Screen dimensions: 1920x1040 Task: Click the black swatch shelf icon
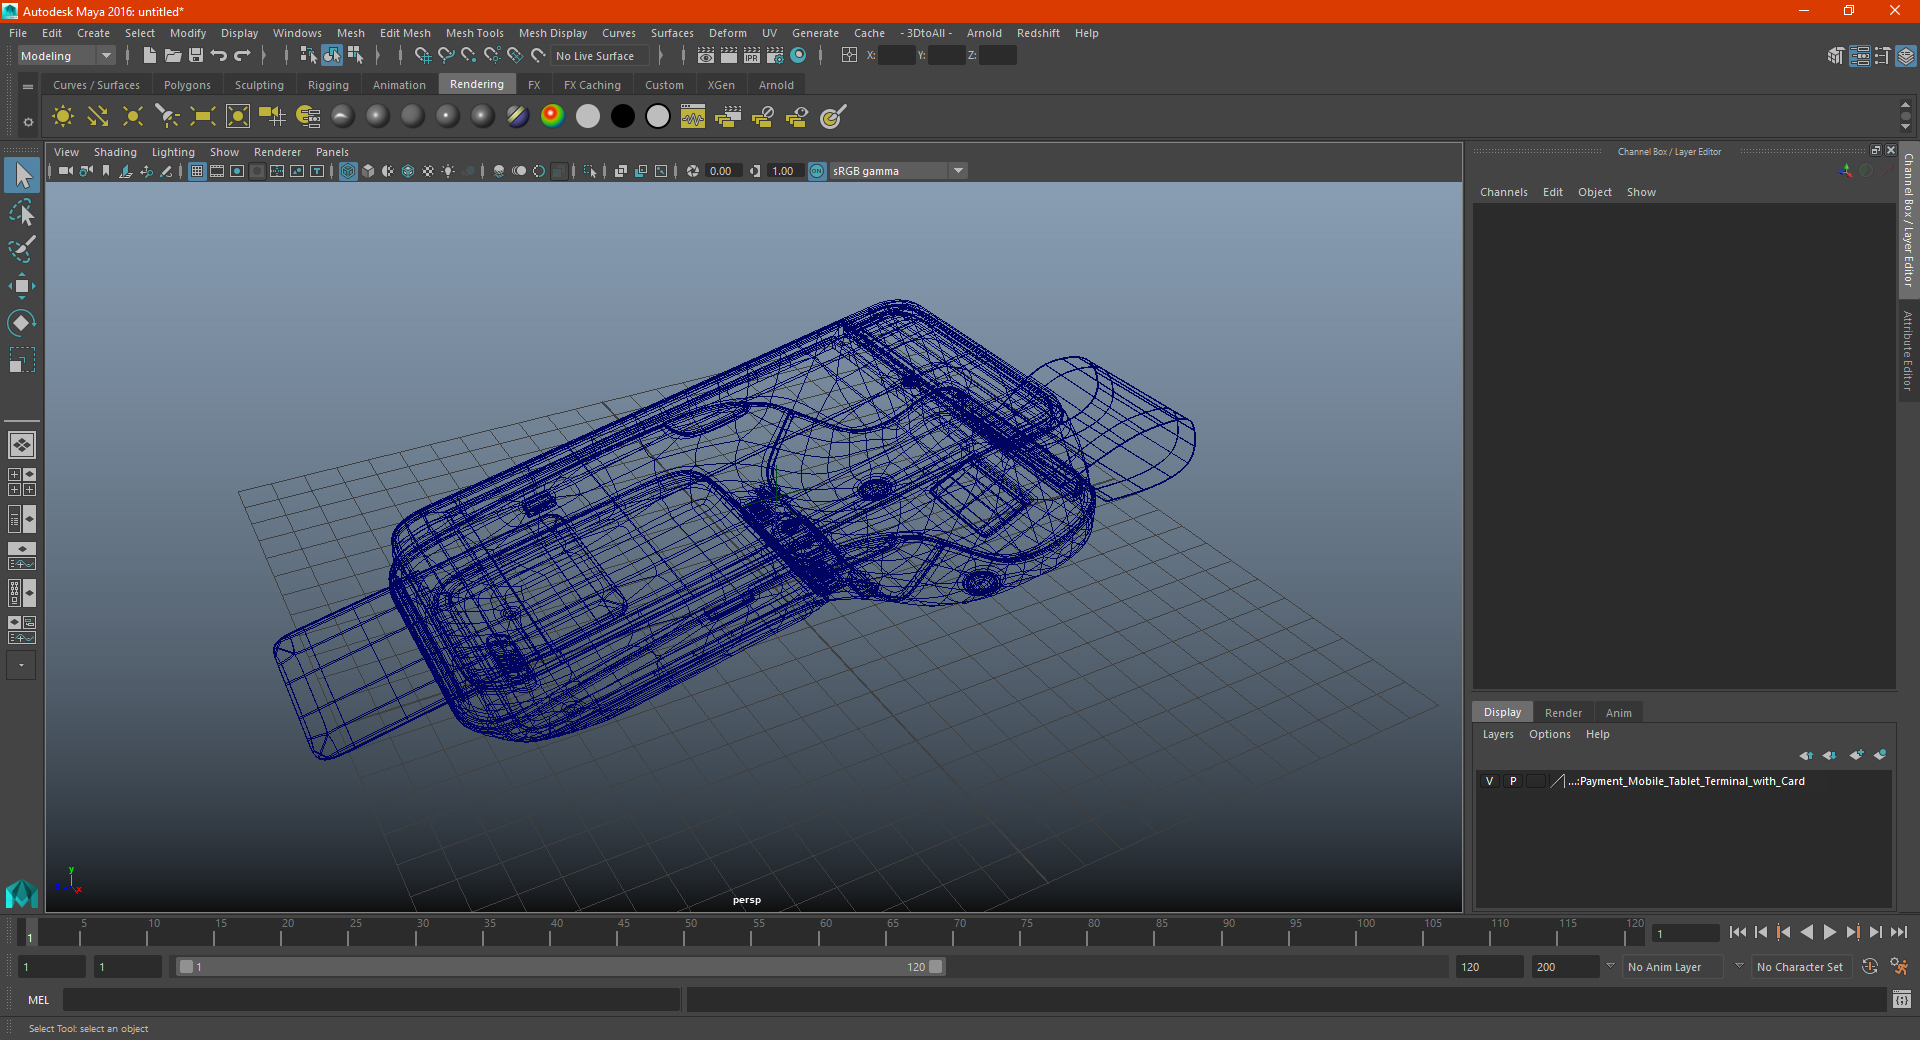pyautogui.click(x=623, y=117)
